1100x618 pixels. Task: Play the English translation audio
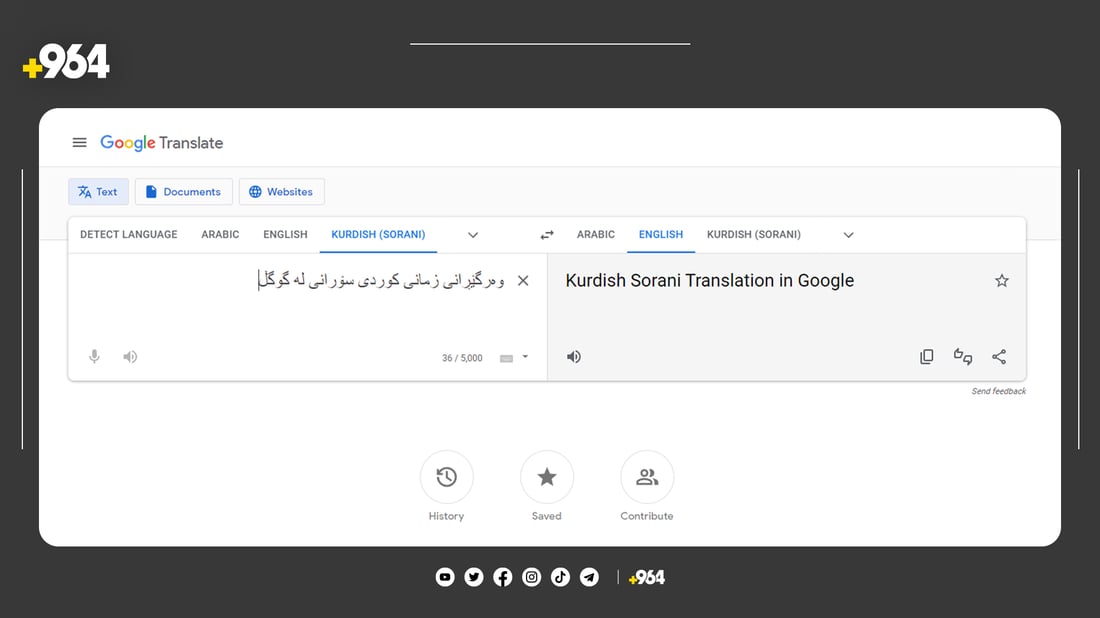pyautogui.click(x=573, y=356)
